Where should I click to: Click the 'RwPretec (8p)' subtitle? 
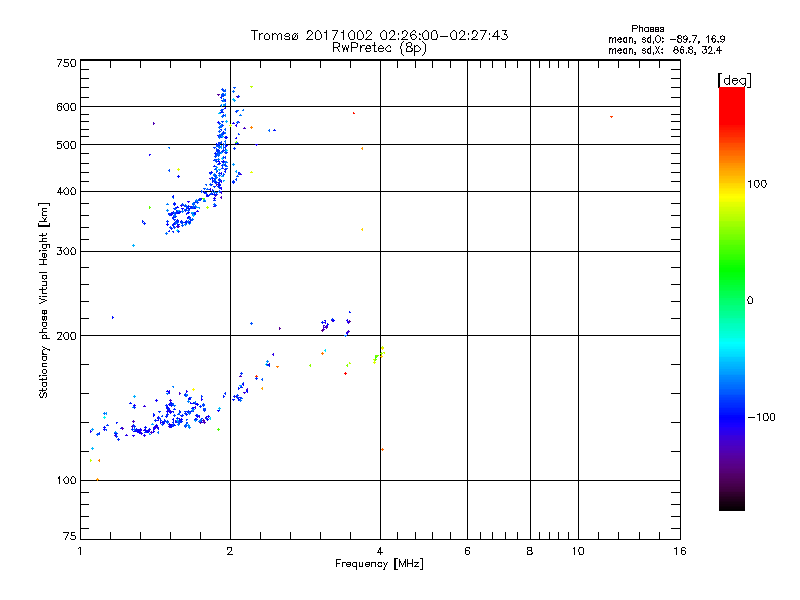[x=379, y=48]
